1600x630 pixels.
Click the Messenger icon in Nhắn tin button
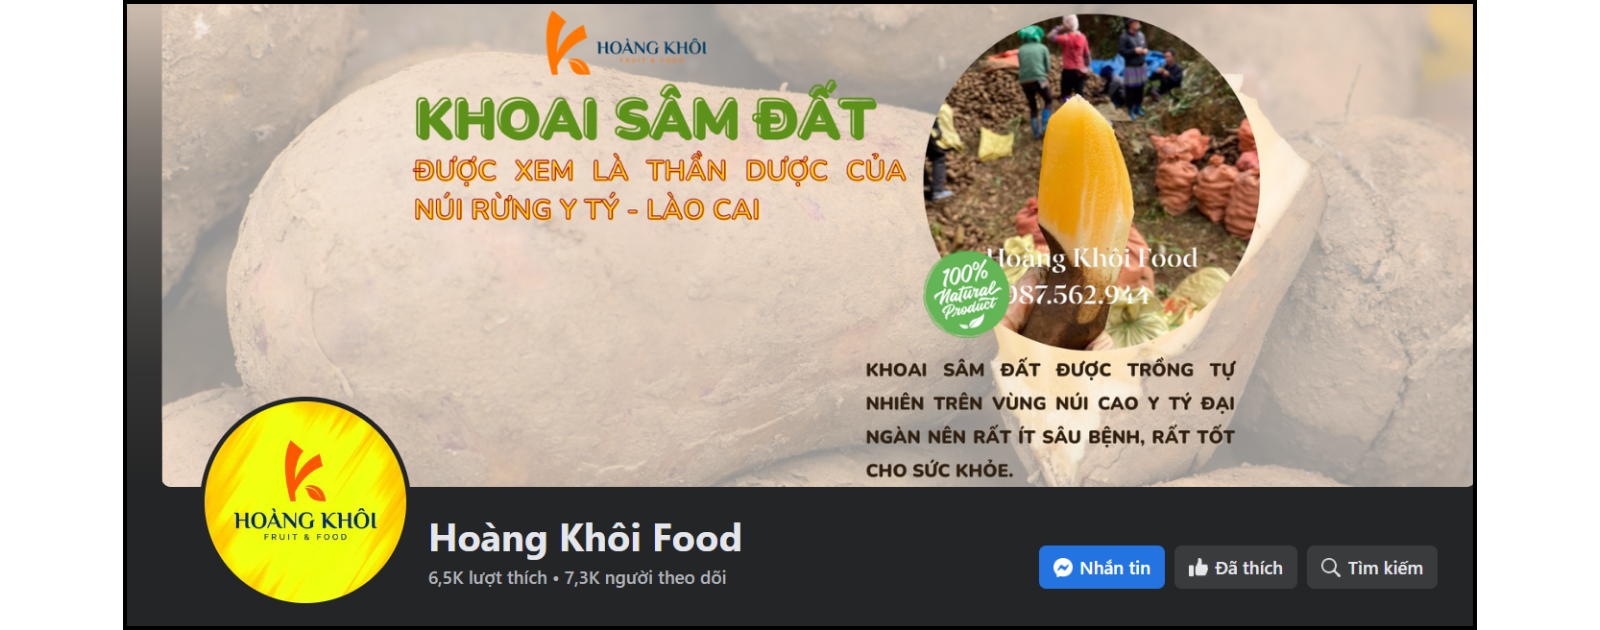click(x=1063, y=568)
